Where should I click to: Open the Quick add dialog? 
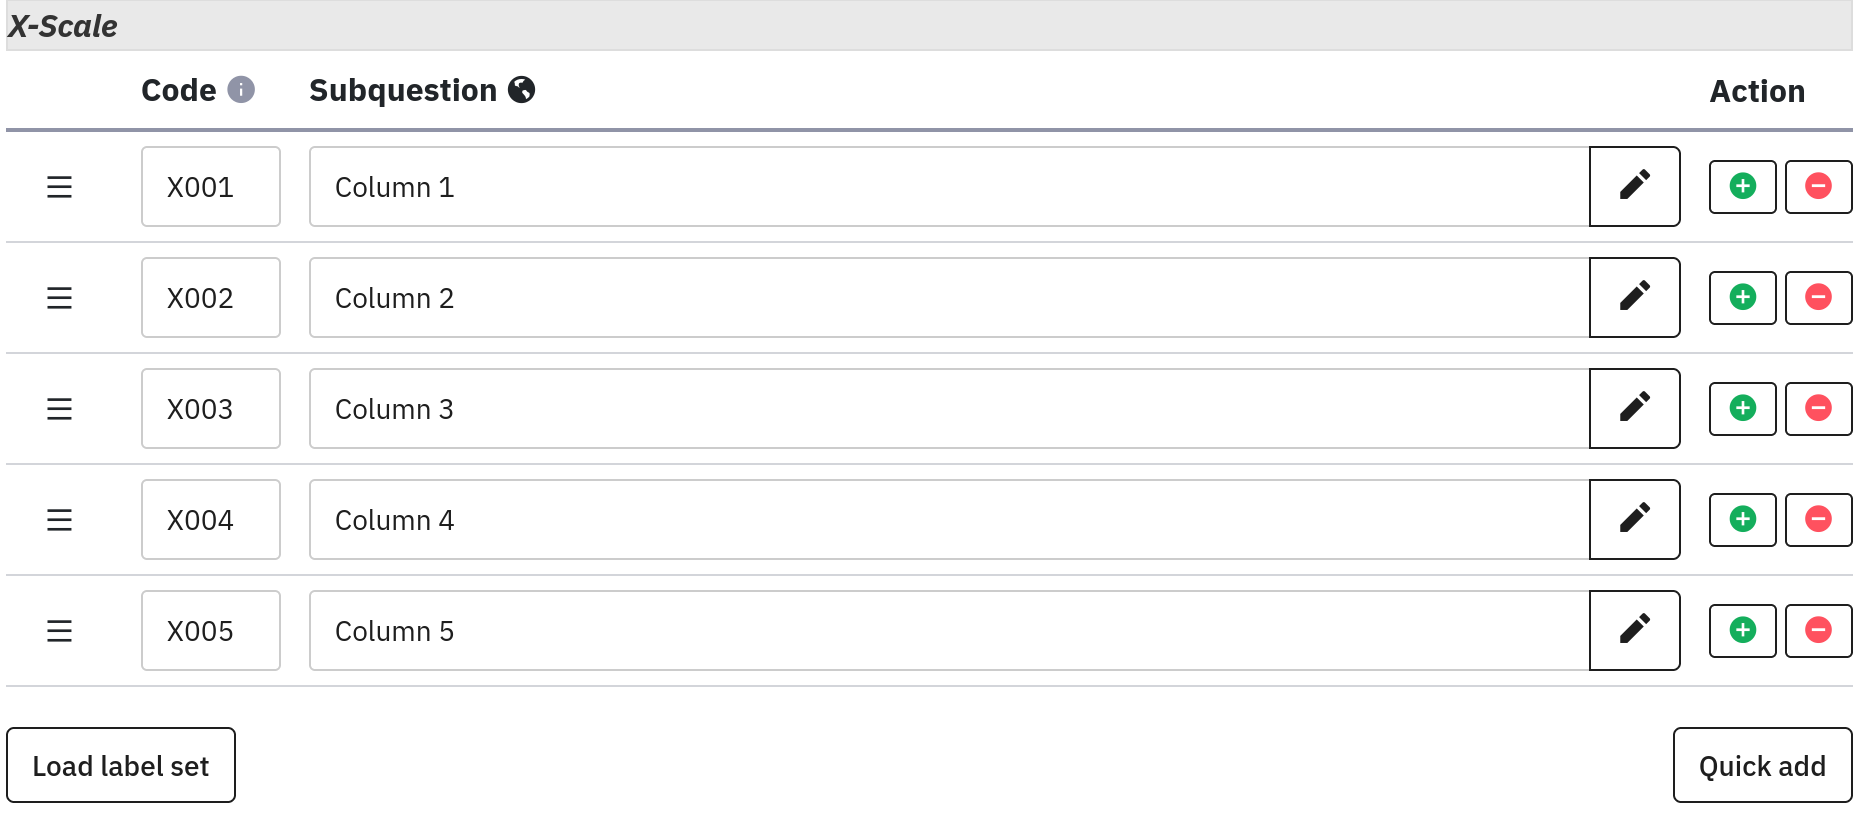point(1762,766)
